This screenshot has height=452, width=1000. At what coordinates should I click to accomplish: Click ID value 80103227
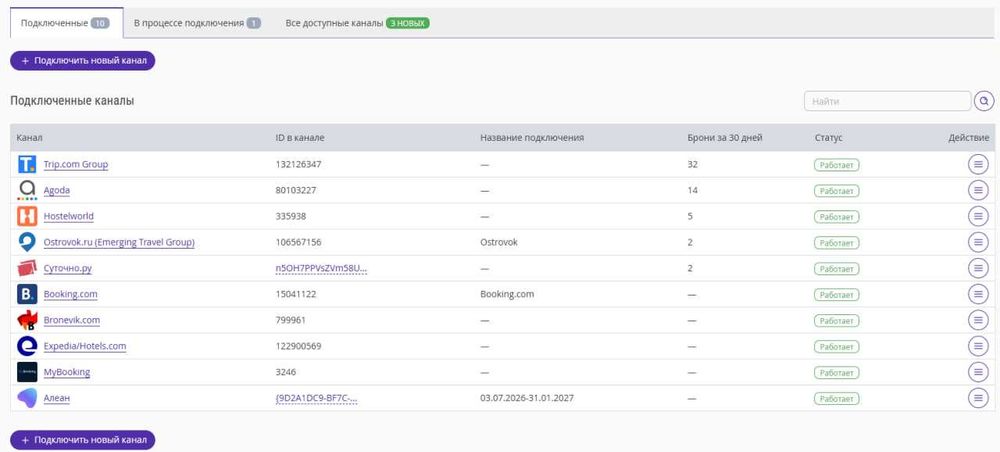click(296, 190)
